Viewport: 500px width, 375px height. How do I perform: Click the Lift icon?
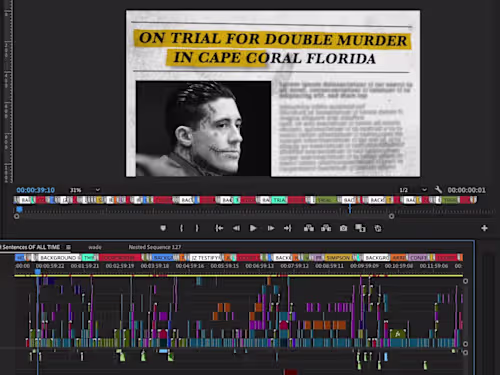tap(309, 228)
